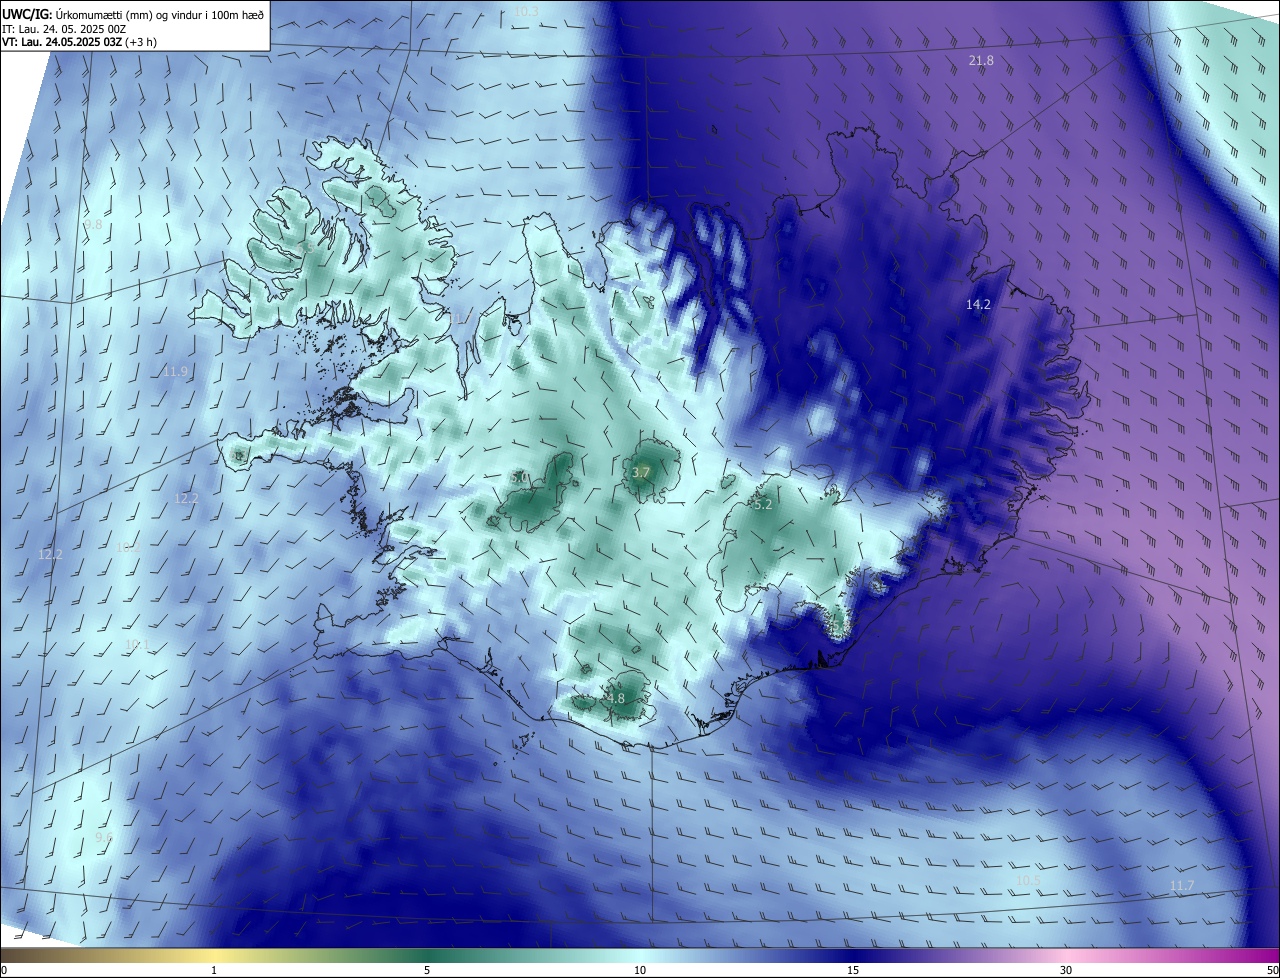Click the 3.7 value on the glacier
The width and height of the screenshot is (1280, 978).
pyautogui.click(x=641, y=472)
